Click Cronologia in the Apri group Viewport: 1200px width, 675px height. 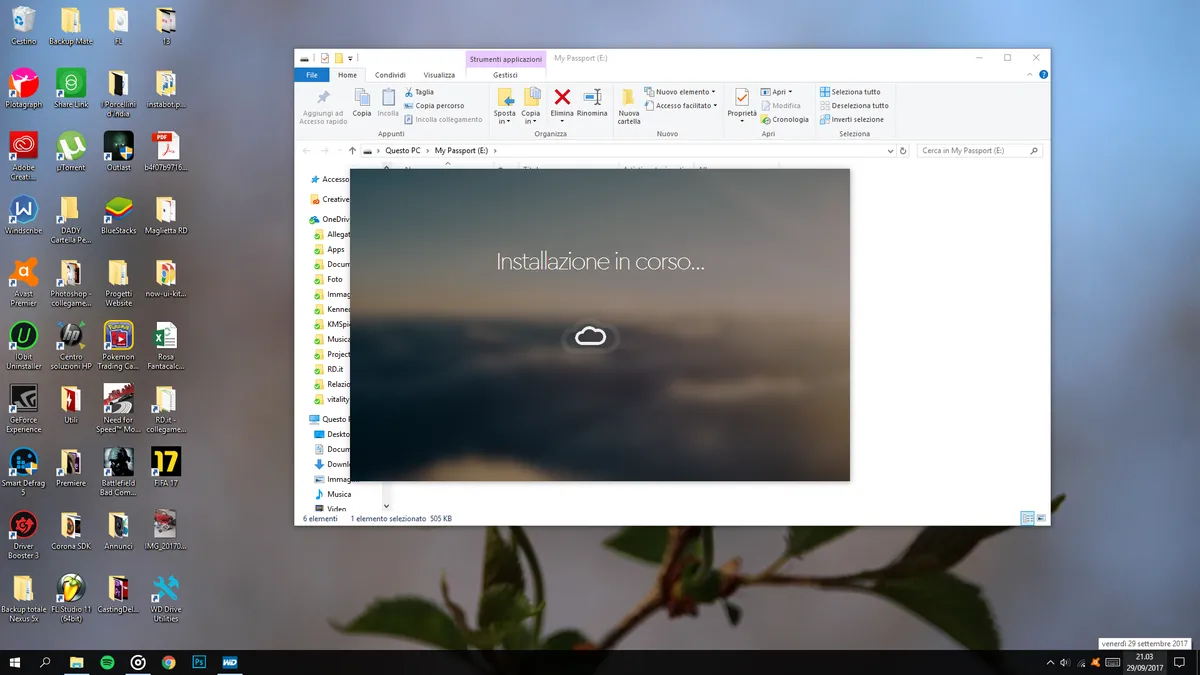[x=785, y=119]
